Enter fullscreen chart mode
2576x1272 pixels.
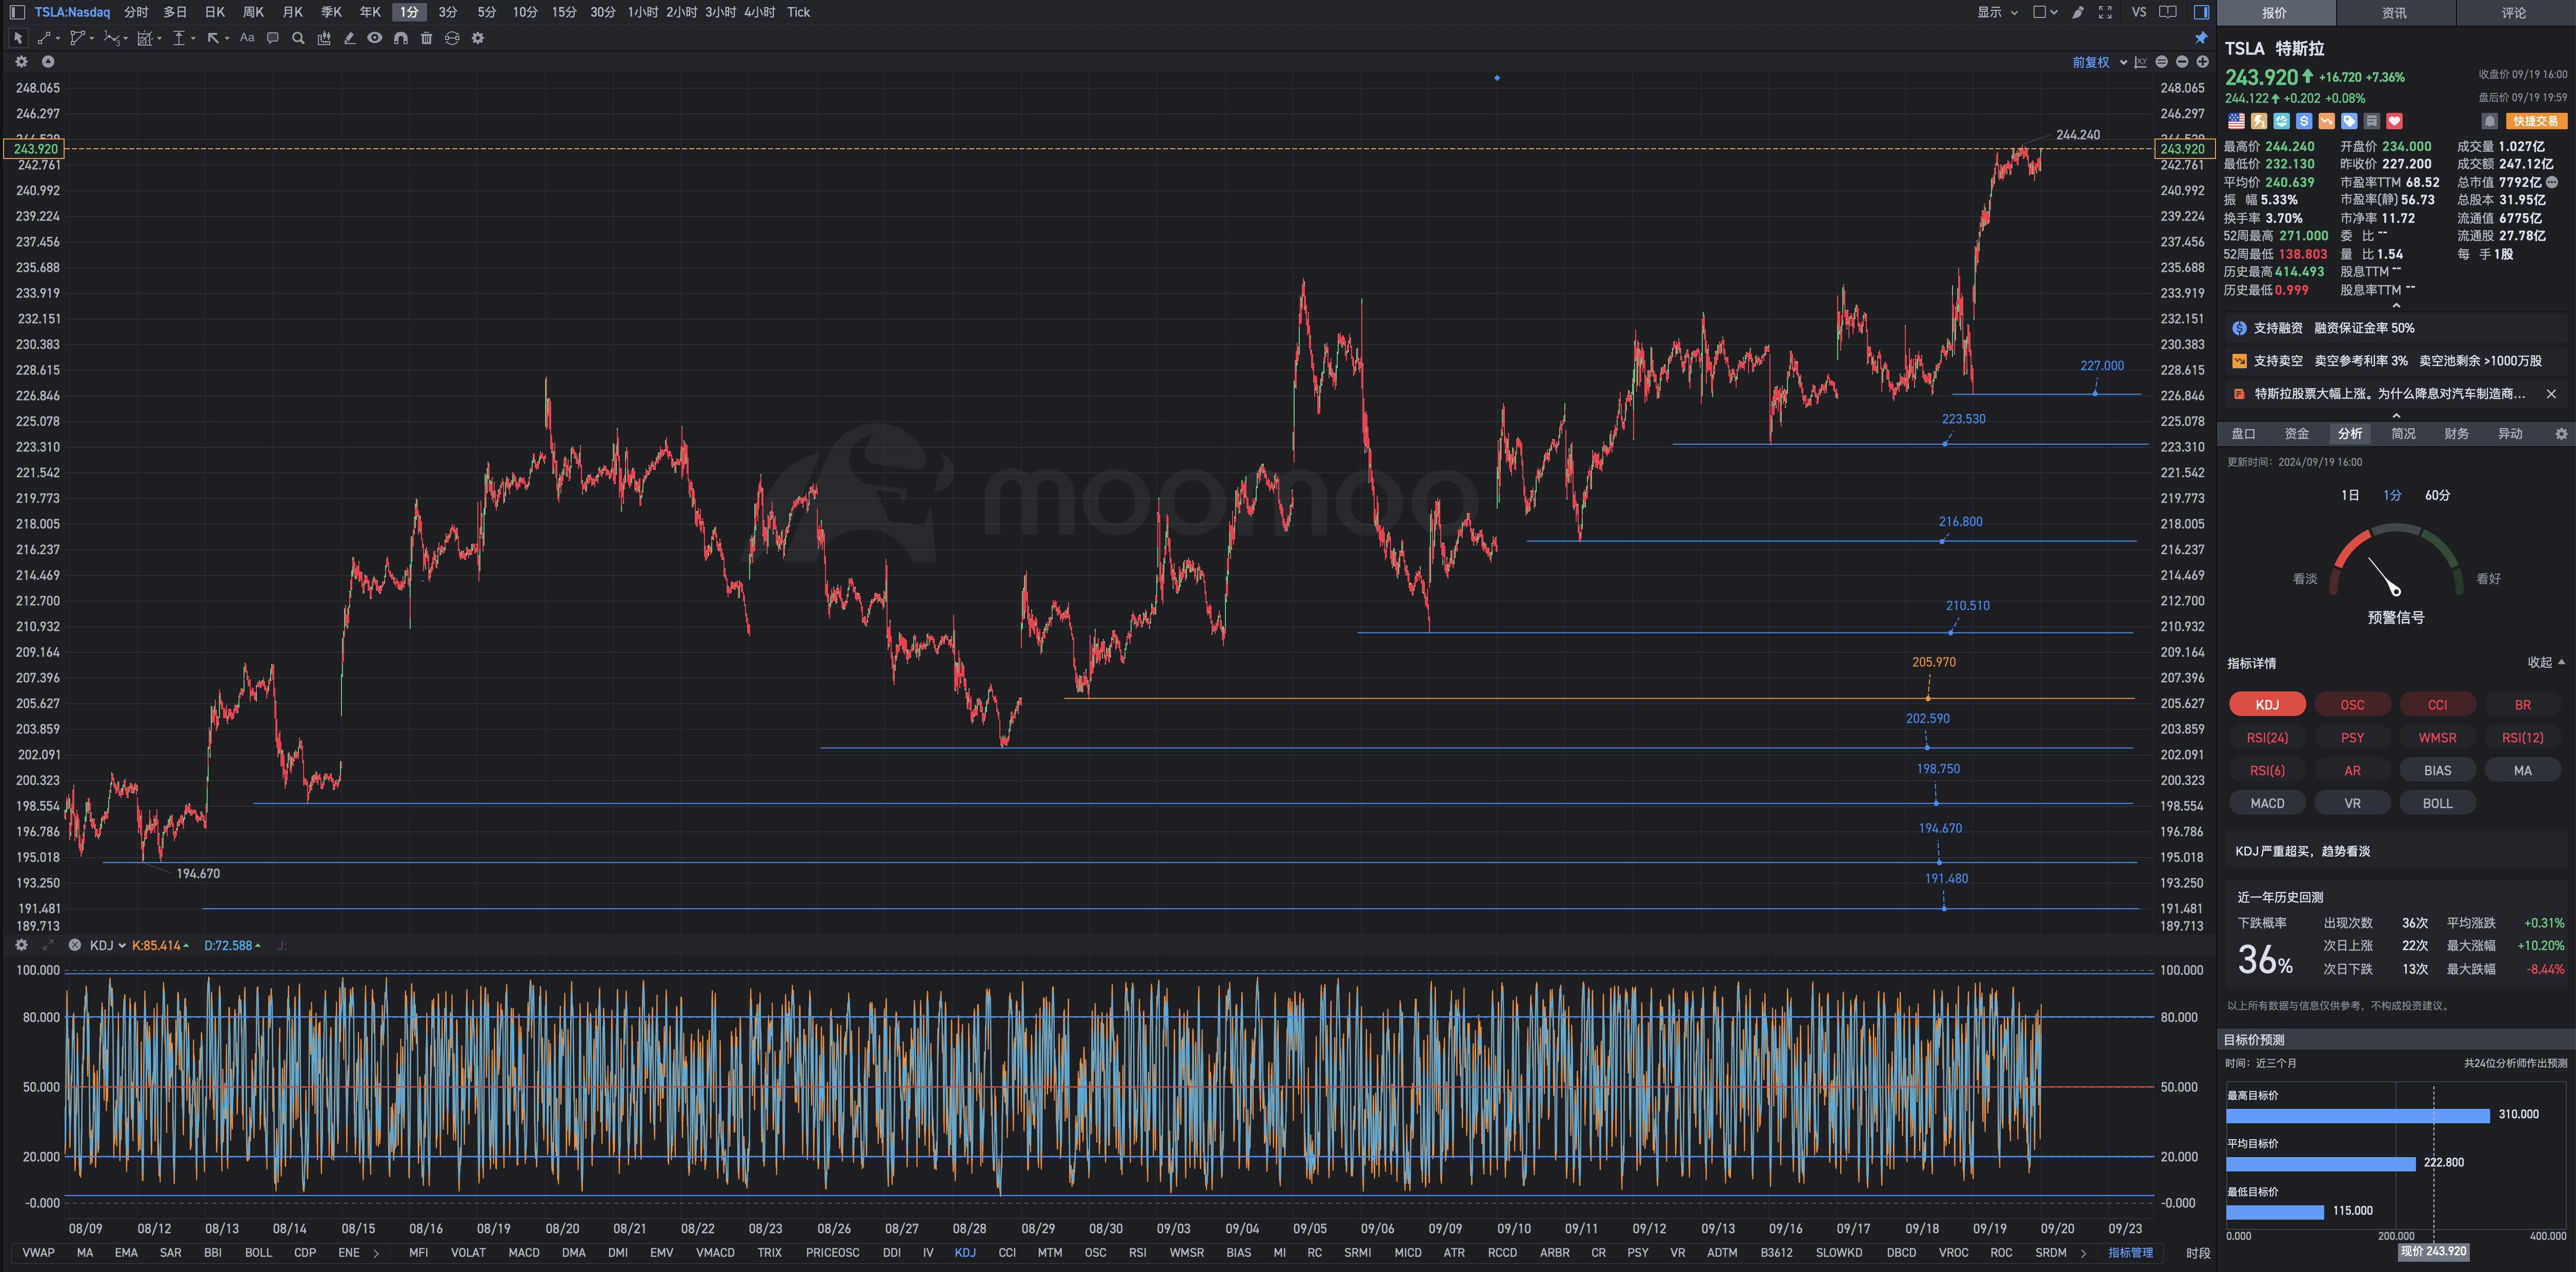[2105, 12]
